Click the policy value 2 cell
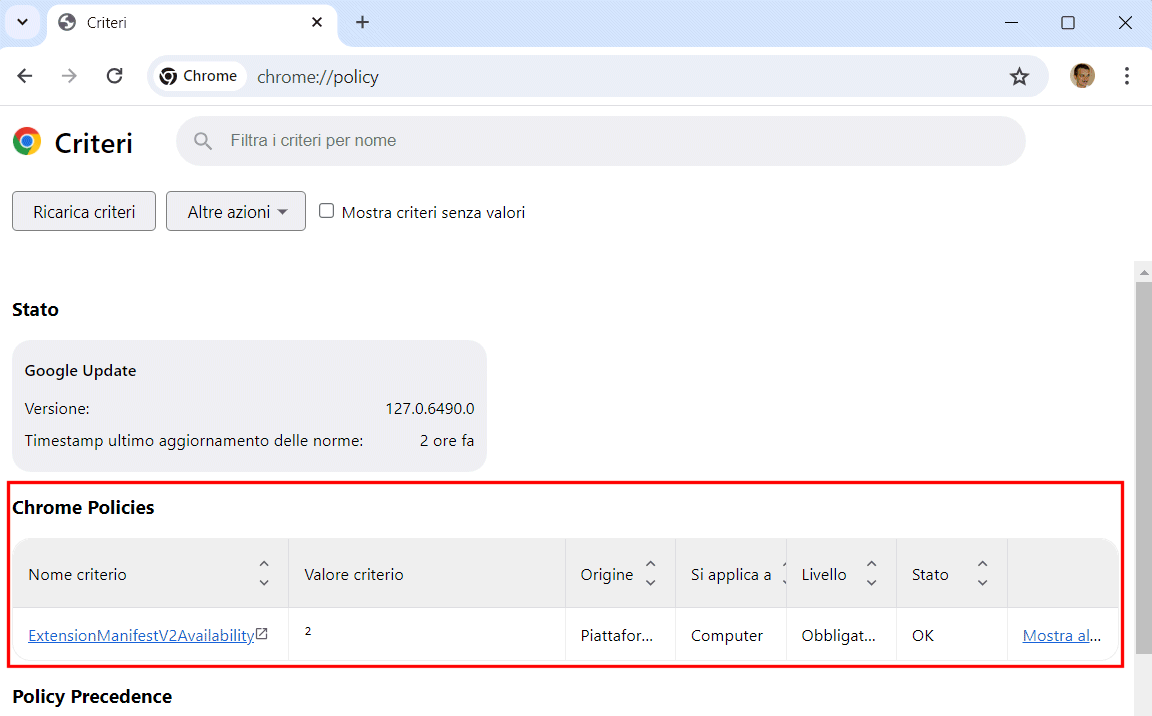 pos(427,634)
